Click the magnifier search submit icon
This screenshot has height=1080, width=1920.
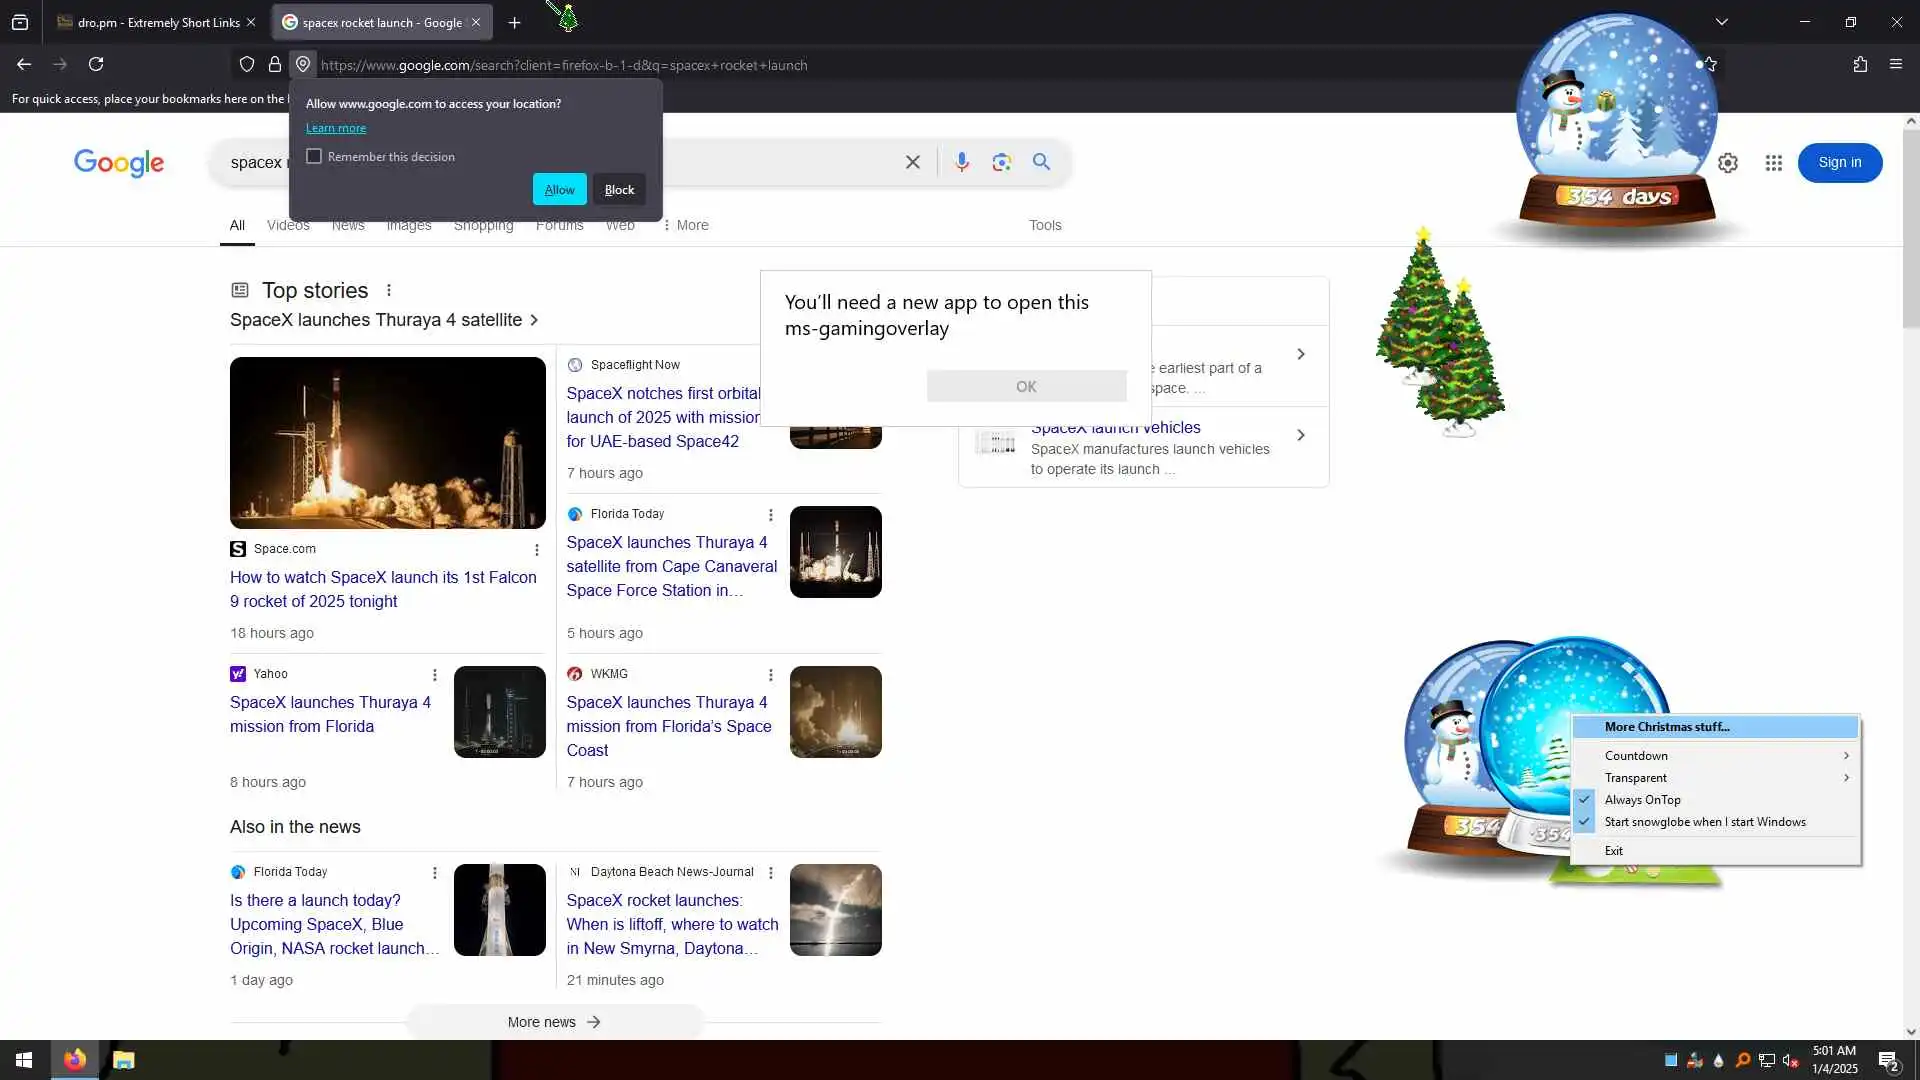click(x=1041, y=162)
